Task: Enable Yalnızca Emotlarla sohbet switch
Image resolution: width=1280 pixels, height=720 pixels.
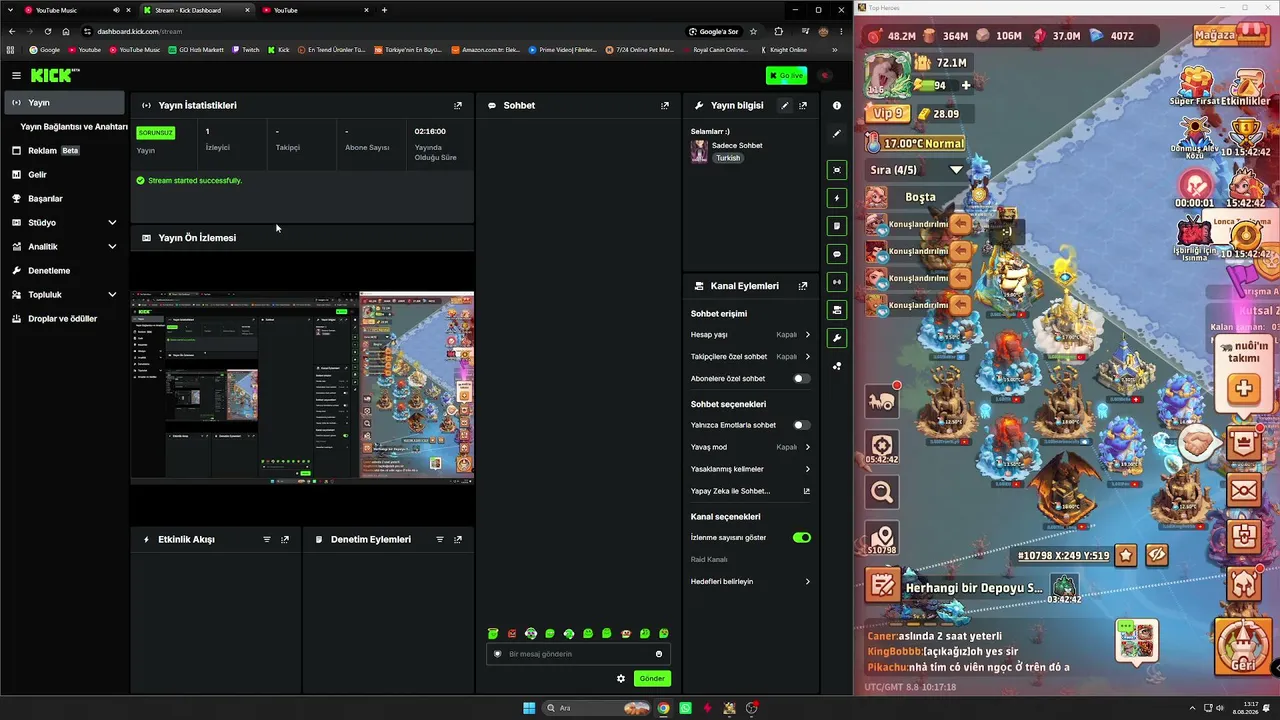Action: tap(801, 425)
